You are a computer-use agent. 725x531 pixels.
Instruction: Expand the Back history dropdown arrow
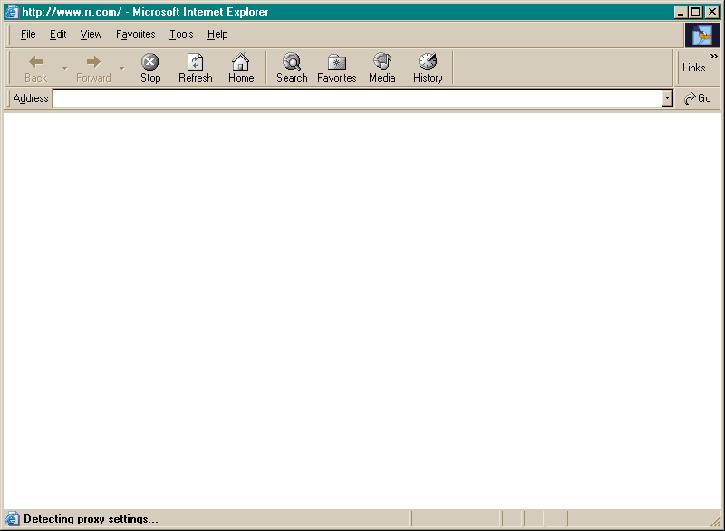[65, 68]
